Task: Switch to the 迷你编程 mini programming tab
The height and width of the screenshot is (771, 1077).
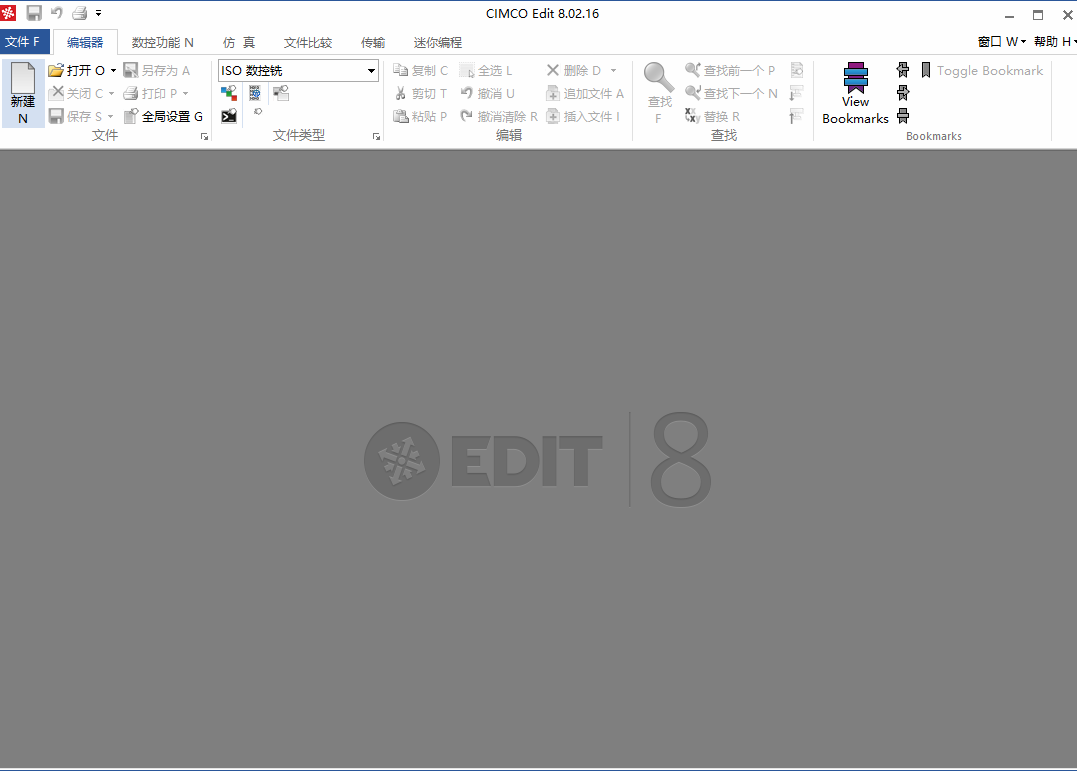Action: [x=438, y=42]
